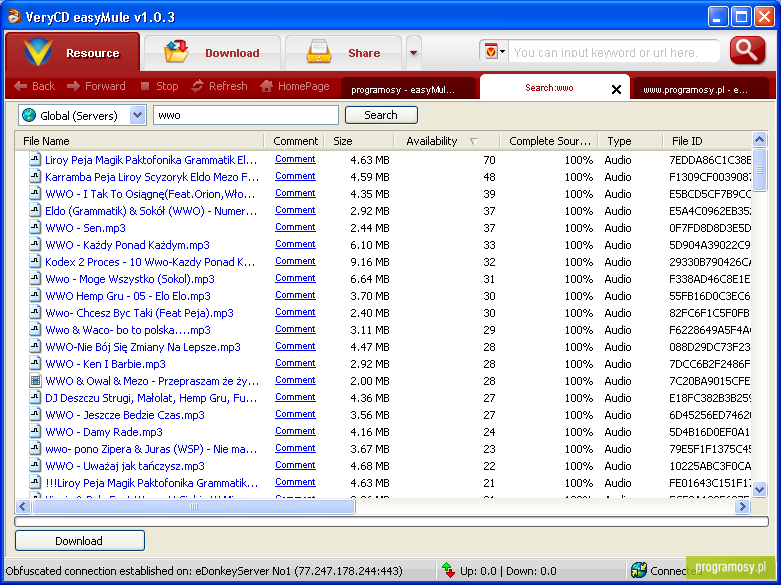Click the top keyword or url input field
Image resolution: width=781 pixels, height=585 pixels.
pos(614,52)
